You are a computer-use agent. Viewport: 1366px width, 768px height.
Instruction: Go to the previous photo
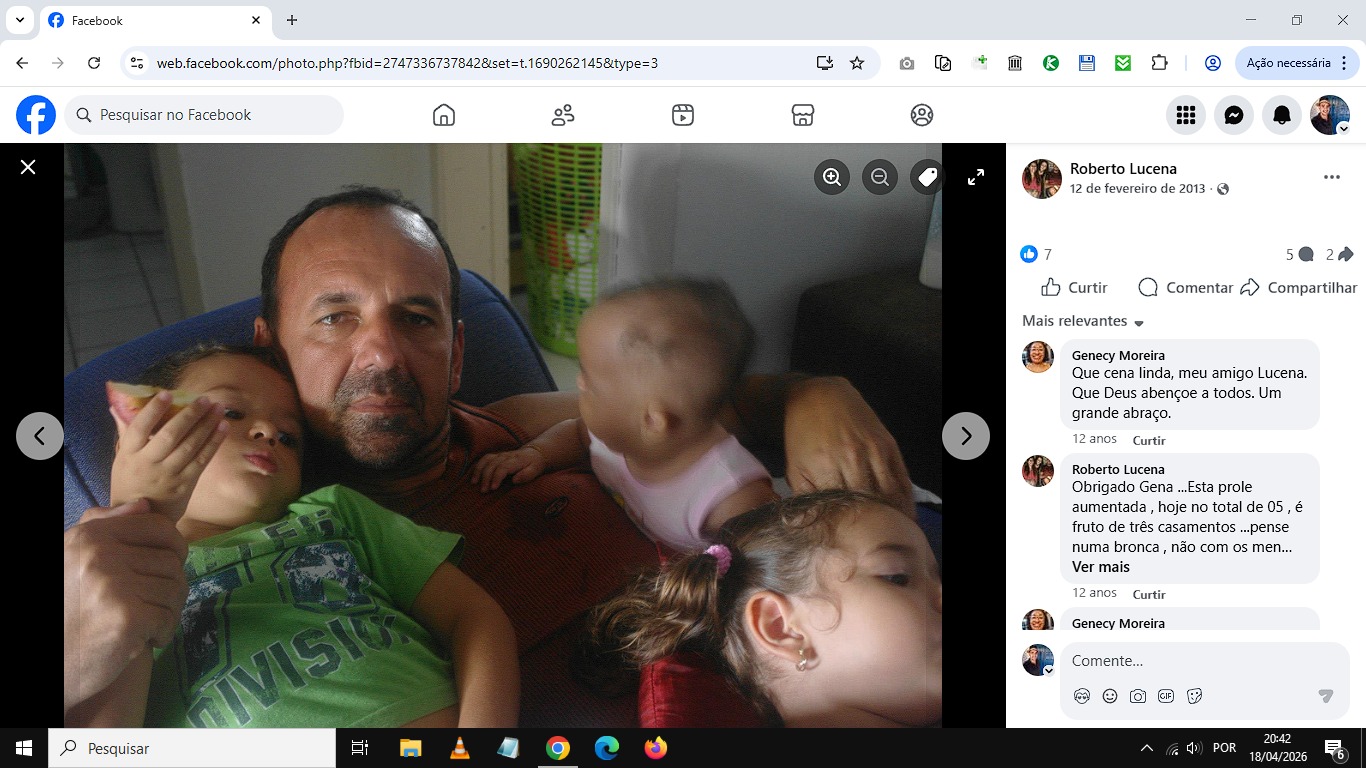[40, 436]
